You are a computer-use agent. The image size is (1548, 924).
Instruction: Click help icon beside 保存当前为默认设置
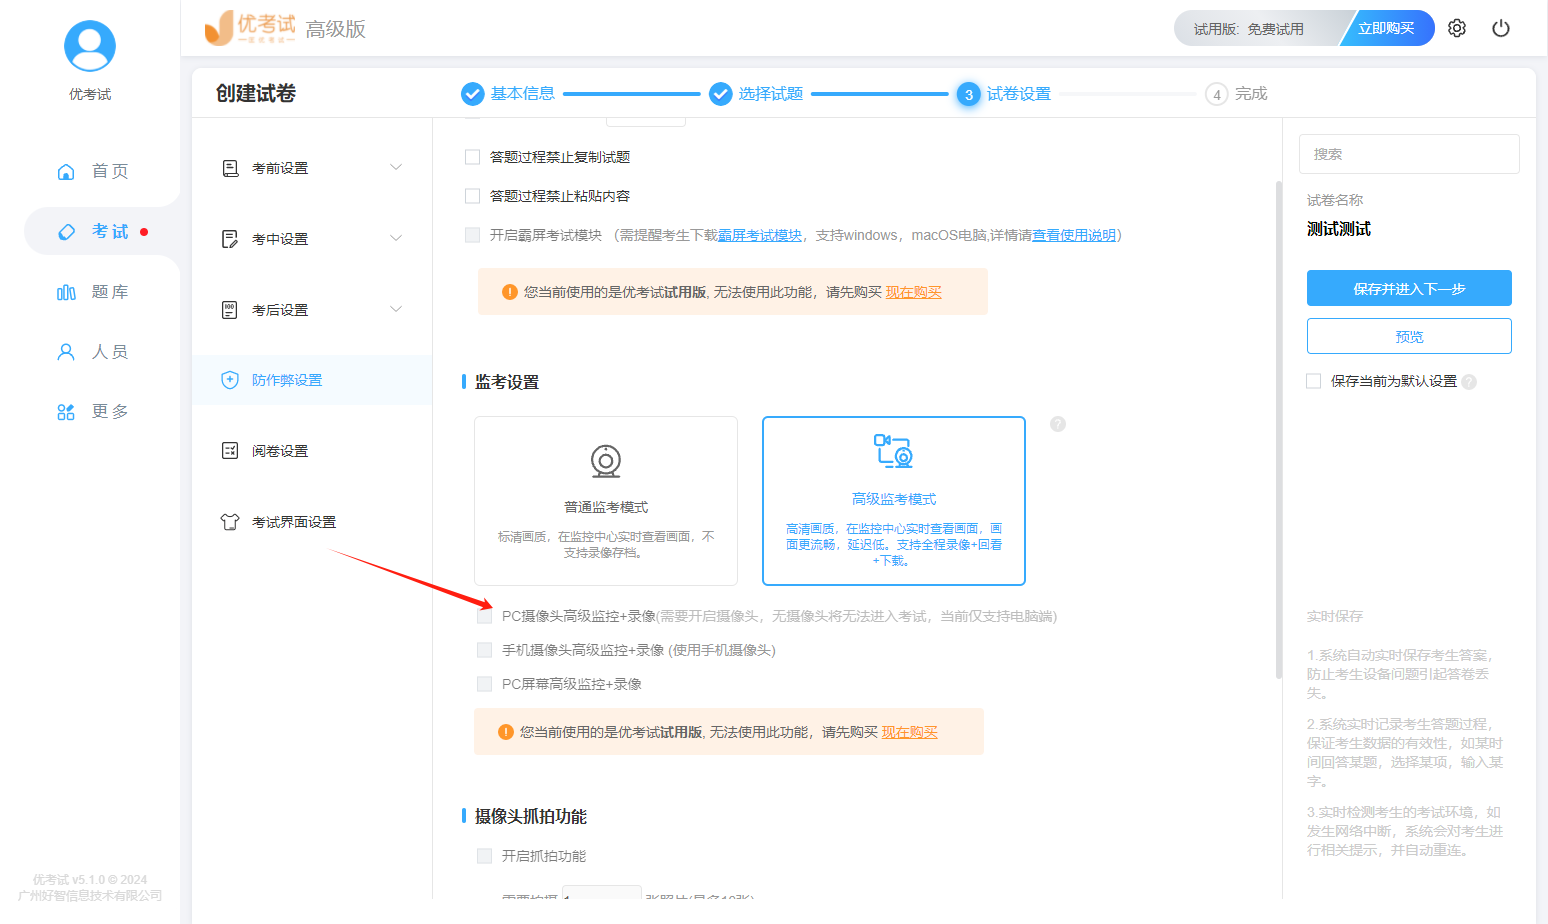pyautogui.click(x=1469, y=382)
